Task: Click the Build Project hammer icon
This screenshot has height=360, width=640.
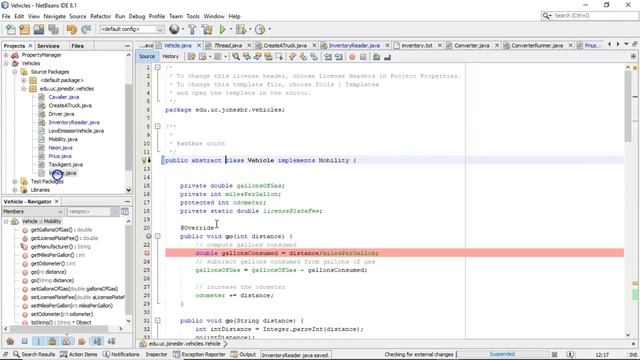Action: [x=192, y=29]
